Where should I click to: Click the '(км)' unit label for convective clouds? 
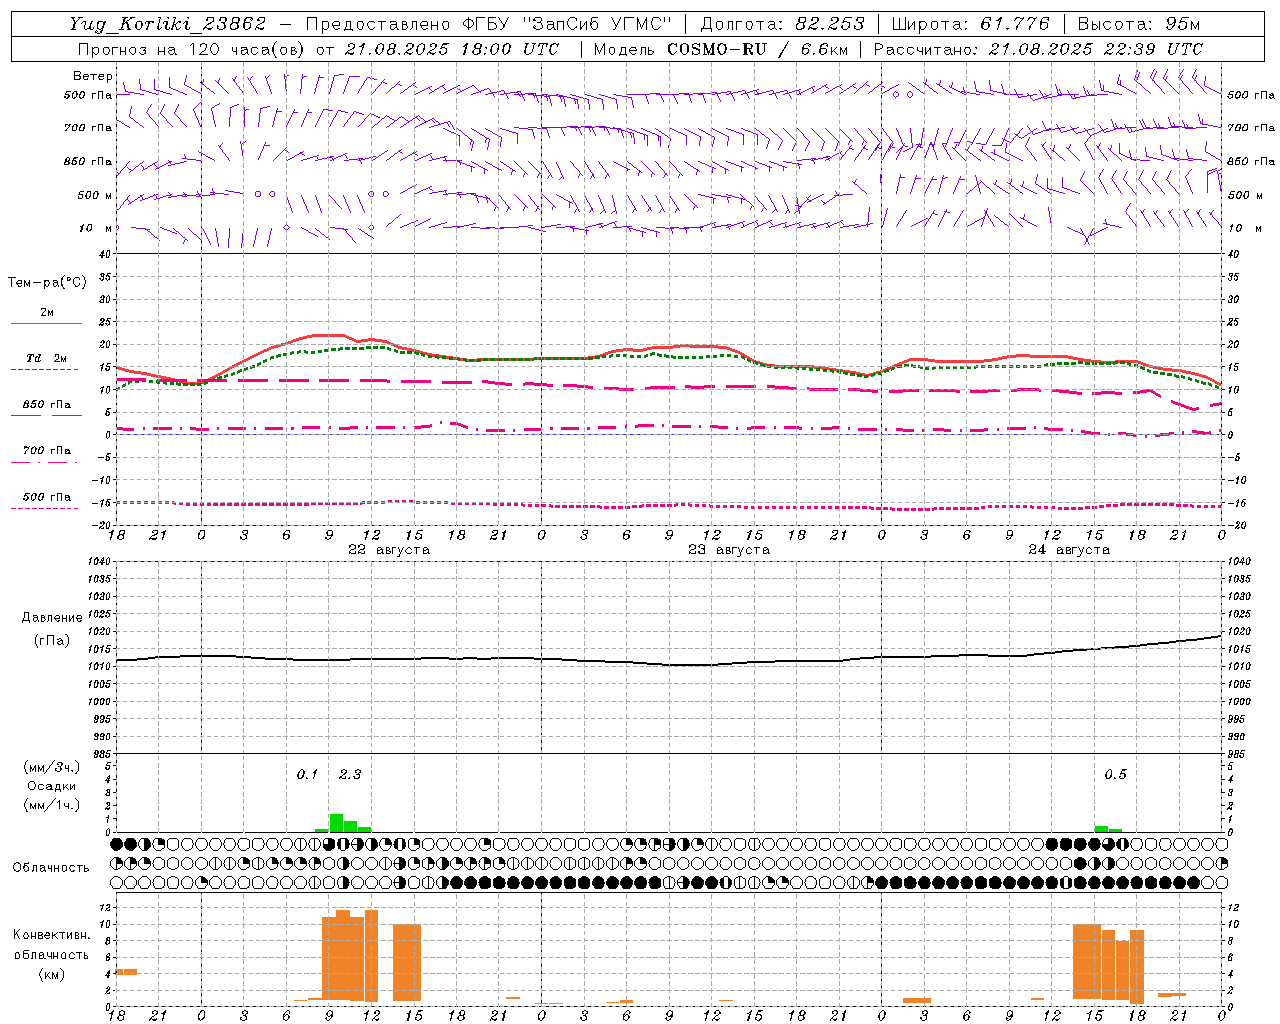52,973
